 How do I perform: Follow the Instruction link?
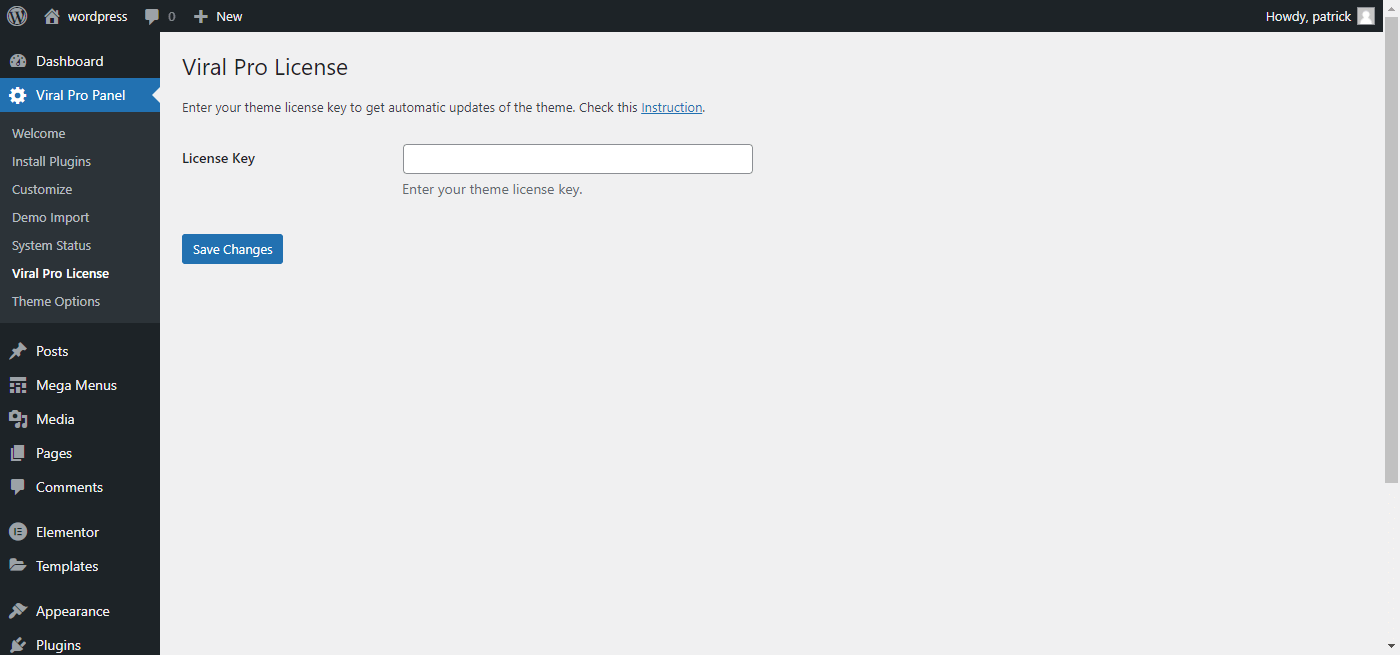coord(671,107)
